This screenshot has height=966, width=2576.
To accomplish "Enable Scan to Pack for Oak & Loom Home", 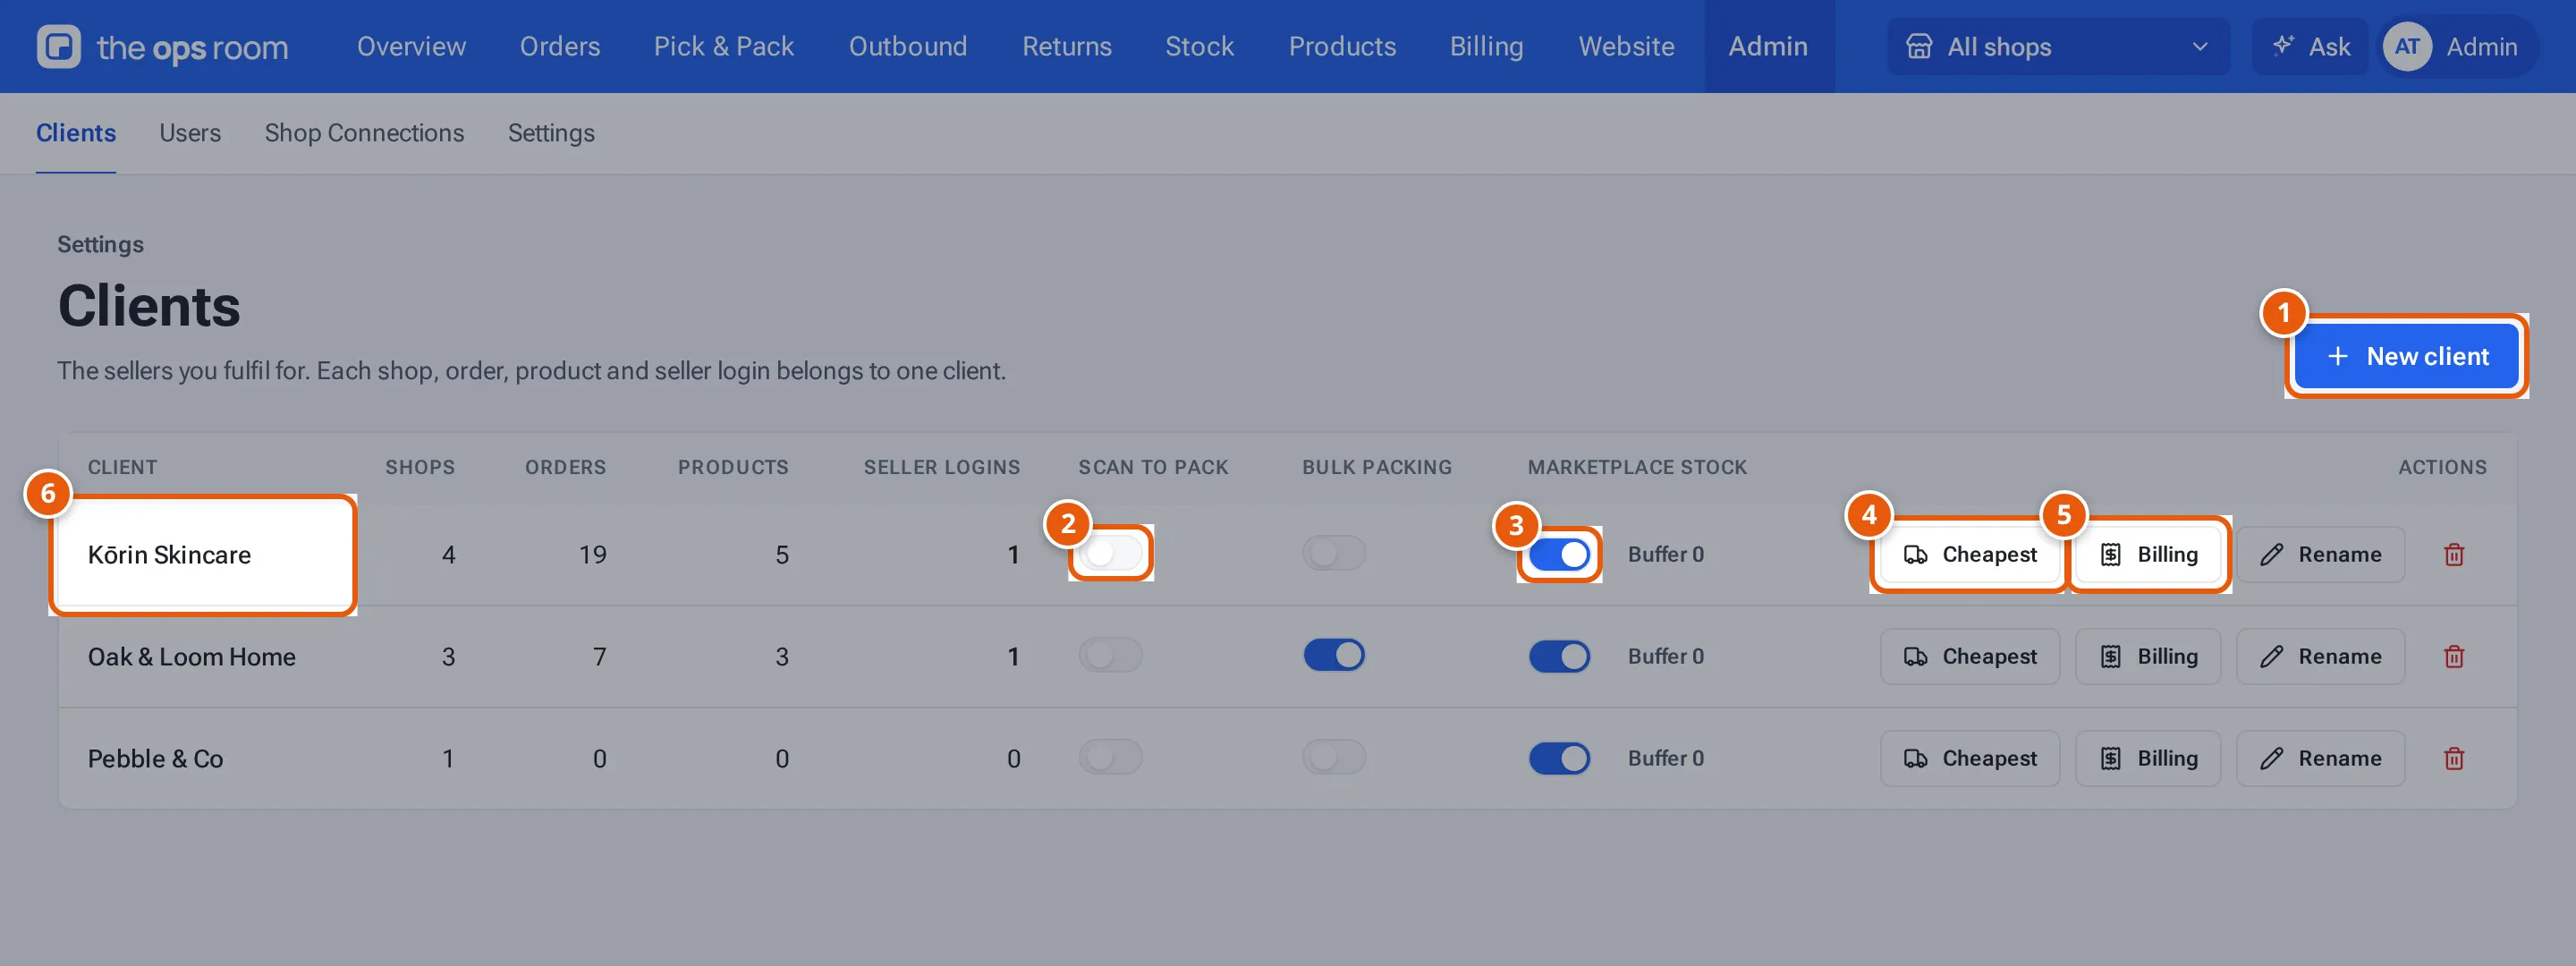I will click(1110, 655).
